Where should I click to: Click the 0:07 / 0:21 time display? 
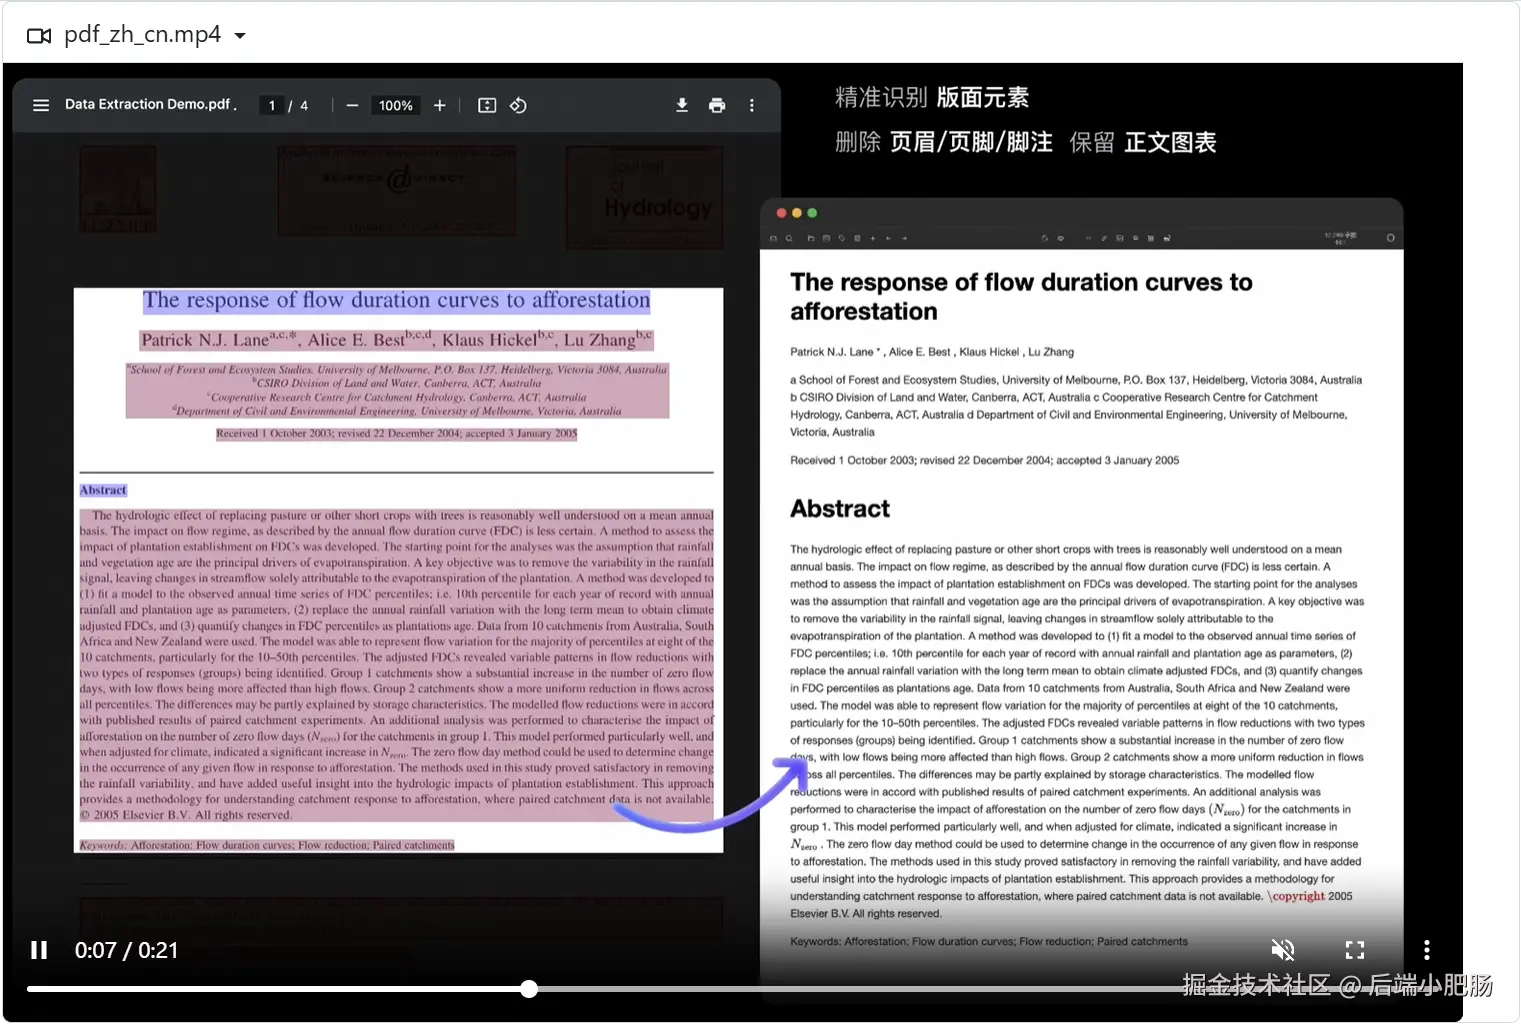coord(127,950)
